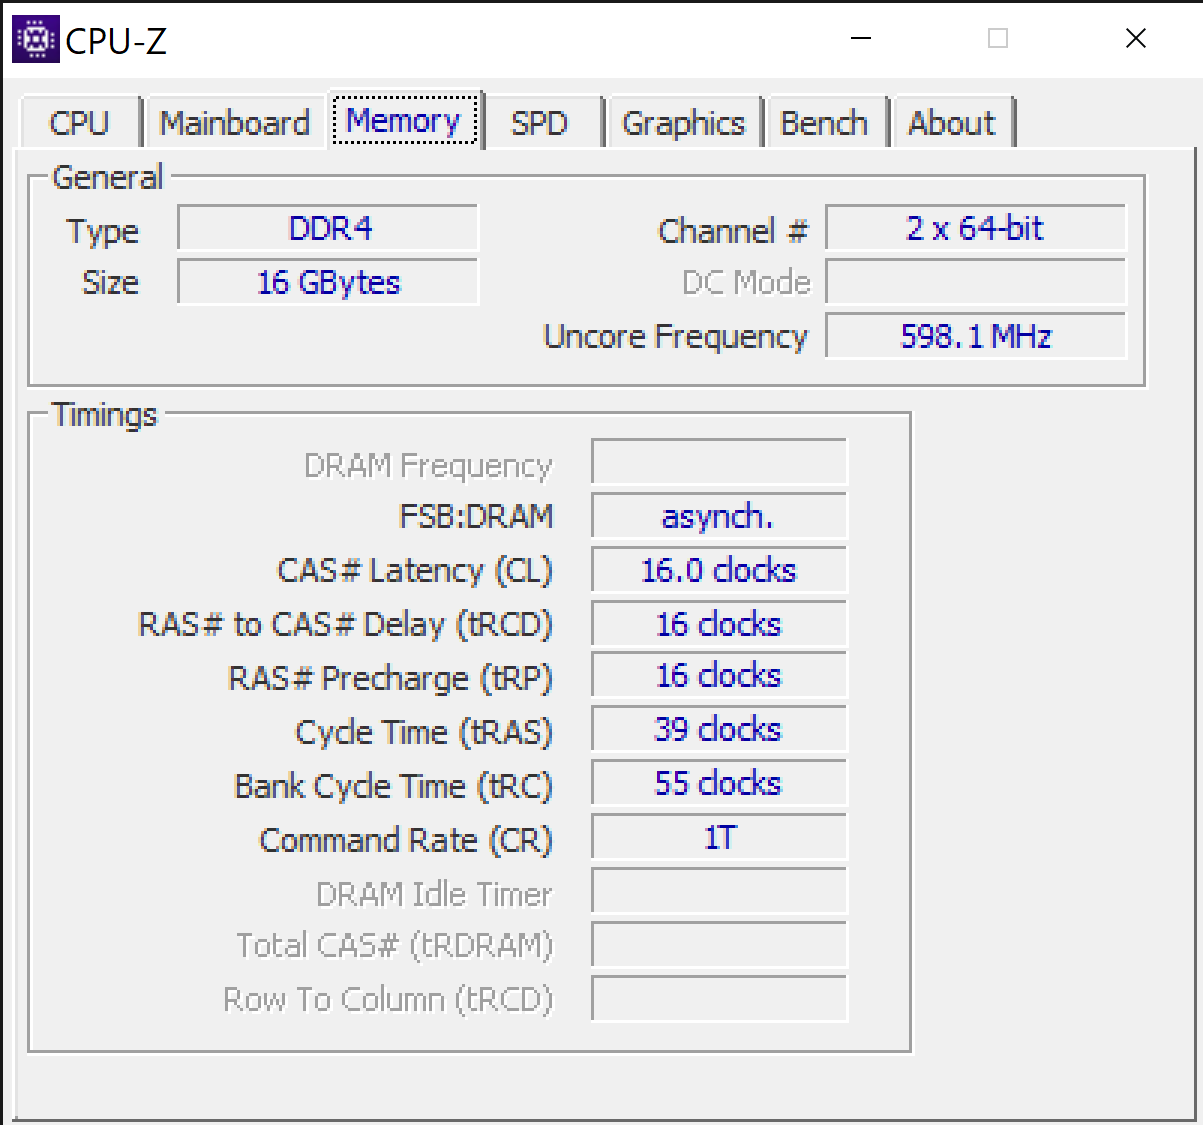This screenshot has width=1203, height=1125.
Task: Click the Type label in General group
Action: [103, 232]
